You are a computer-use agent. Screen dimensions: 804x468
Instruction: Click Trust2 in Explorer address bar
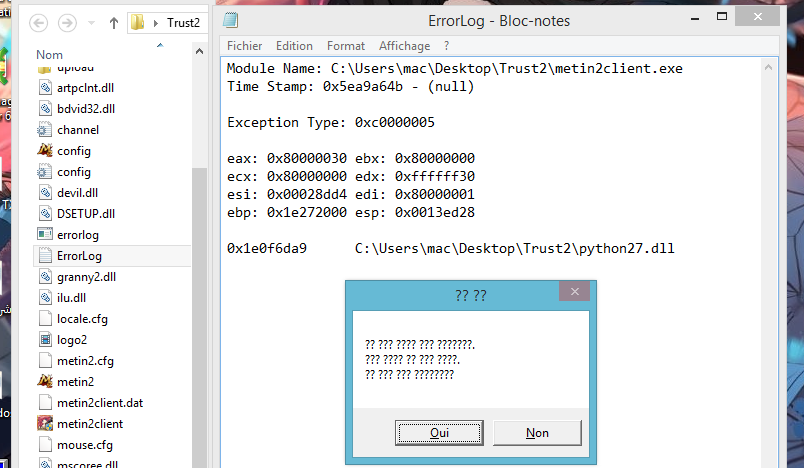coord(183,23)
